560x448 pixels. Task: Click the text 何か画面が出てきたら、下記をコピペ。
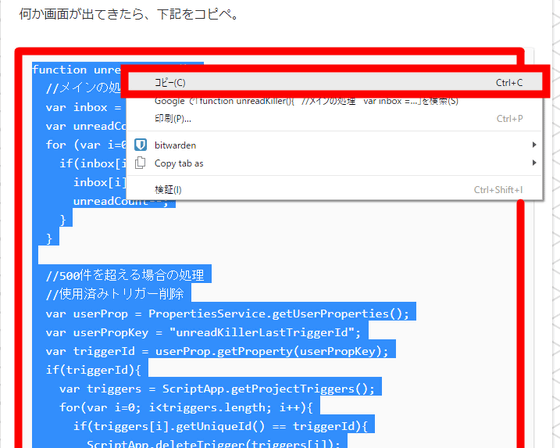[129, 15]
